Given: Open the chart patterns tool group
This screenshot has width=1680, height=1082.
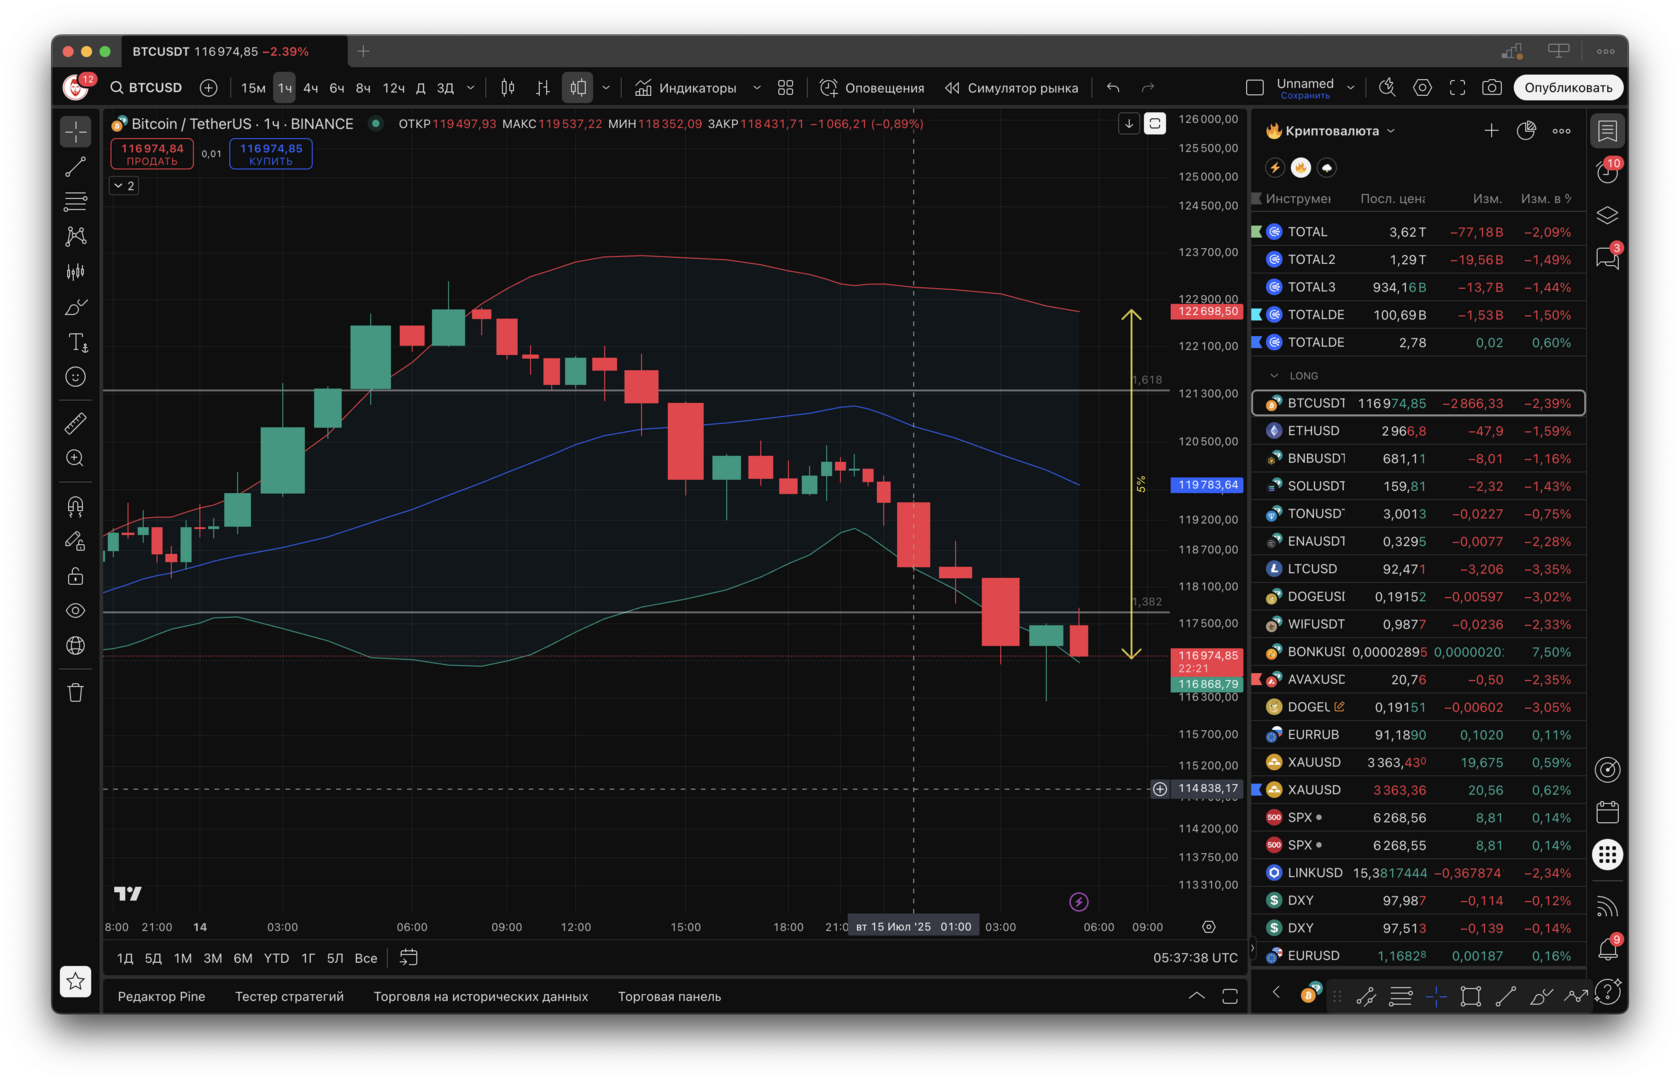Looking at the screenshot, I should (x=76, y=237).
